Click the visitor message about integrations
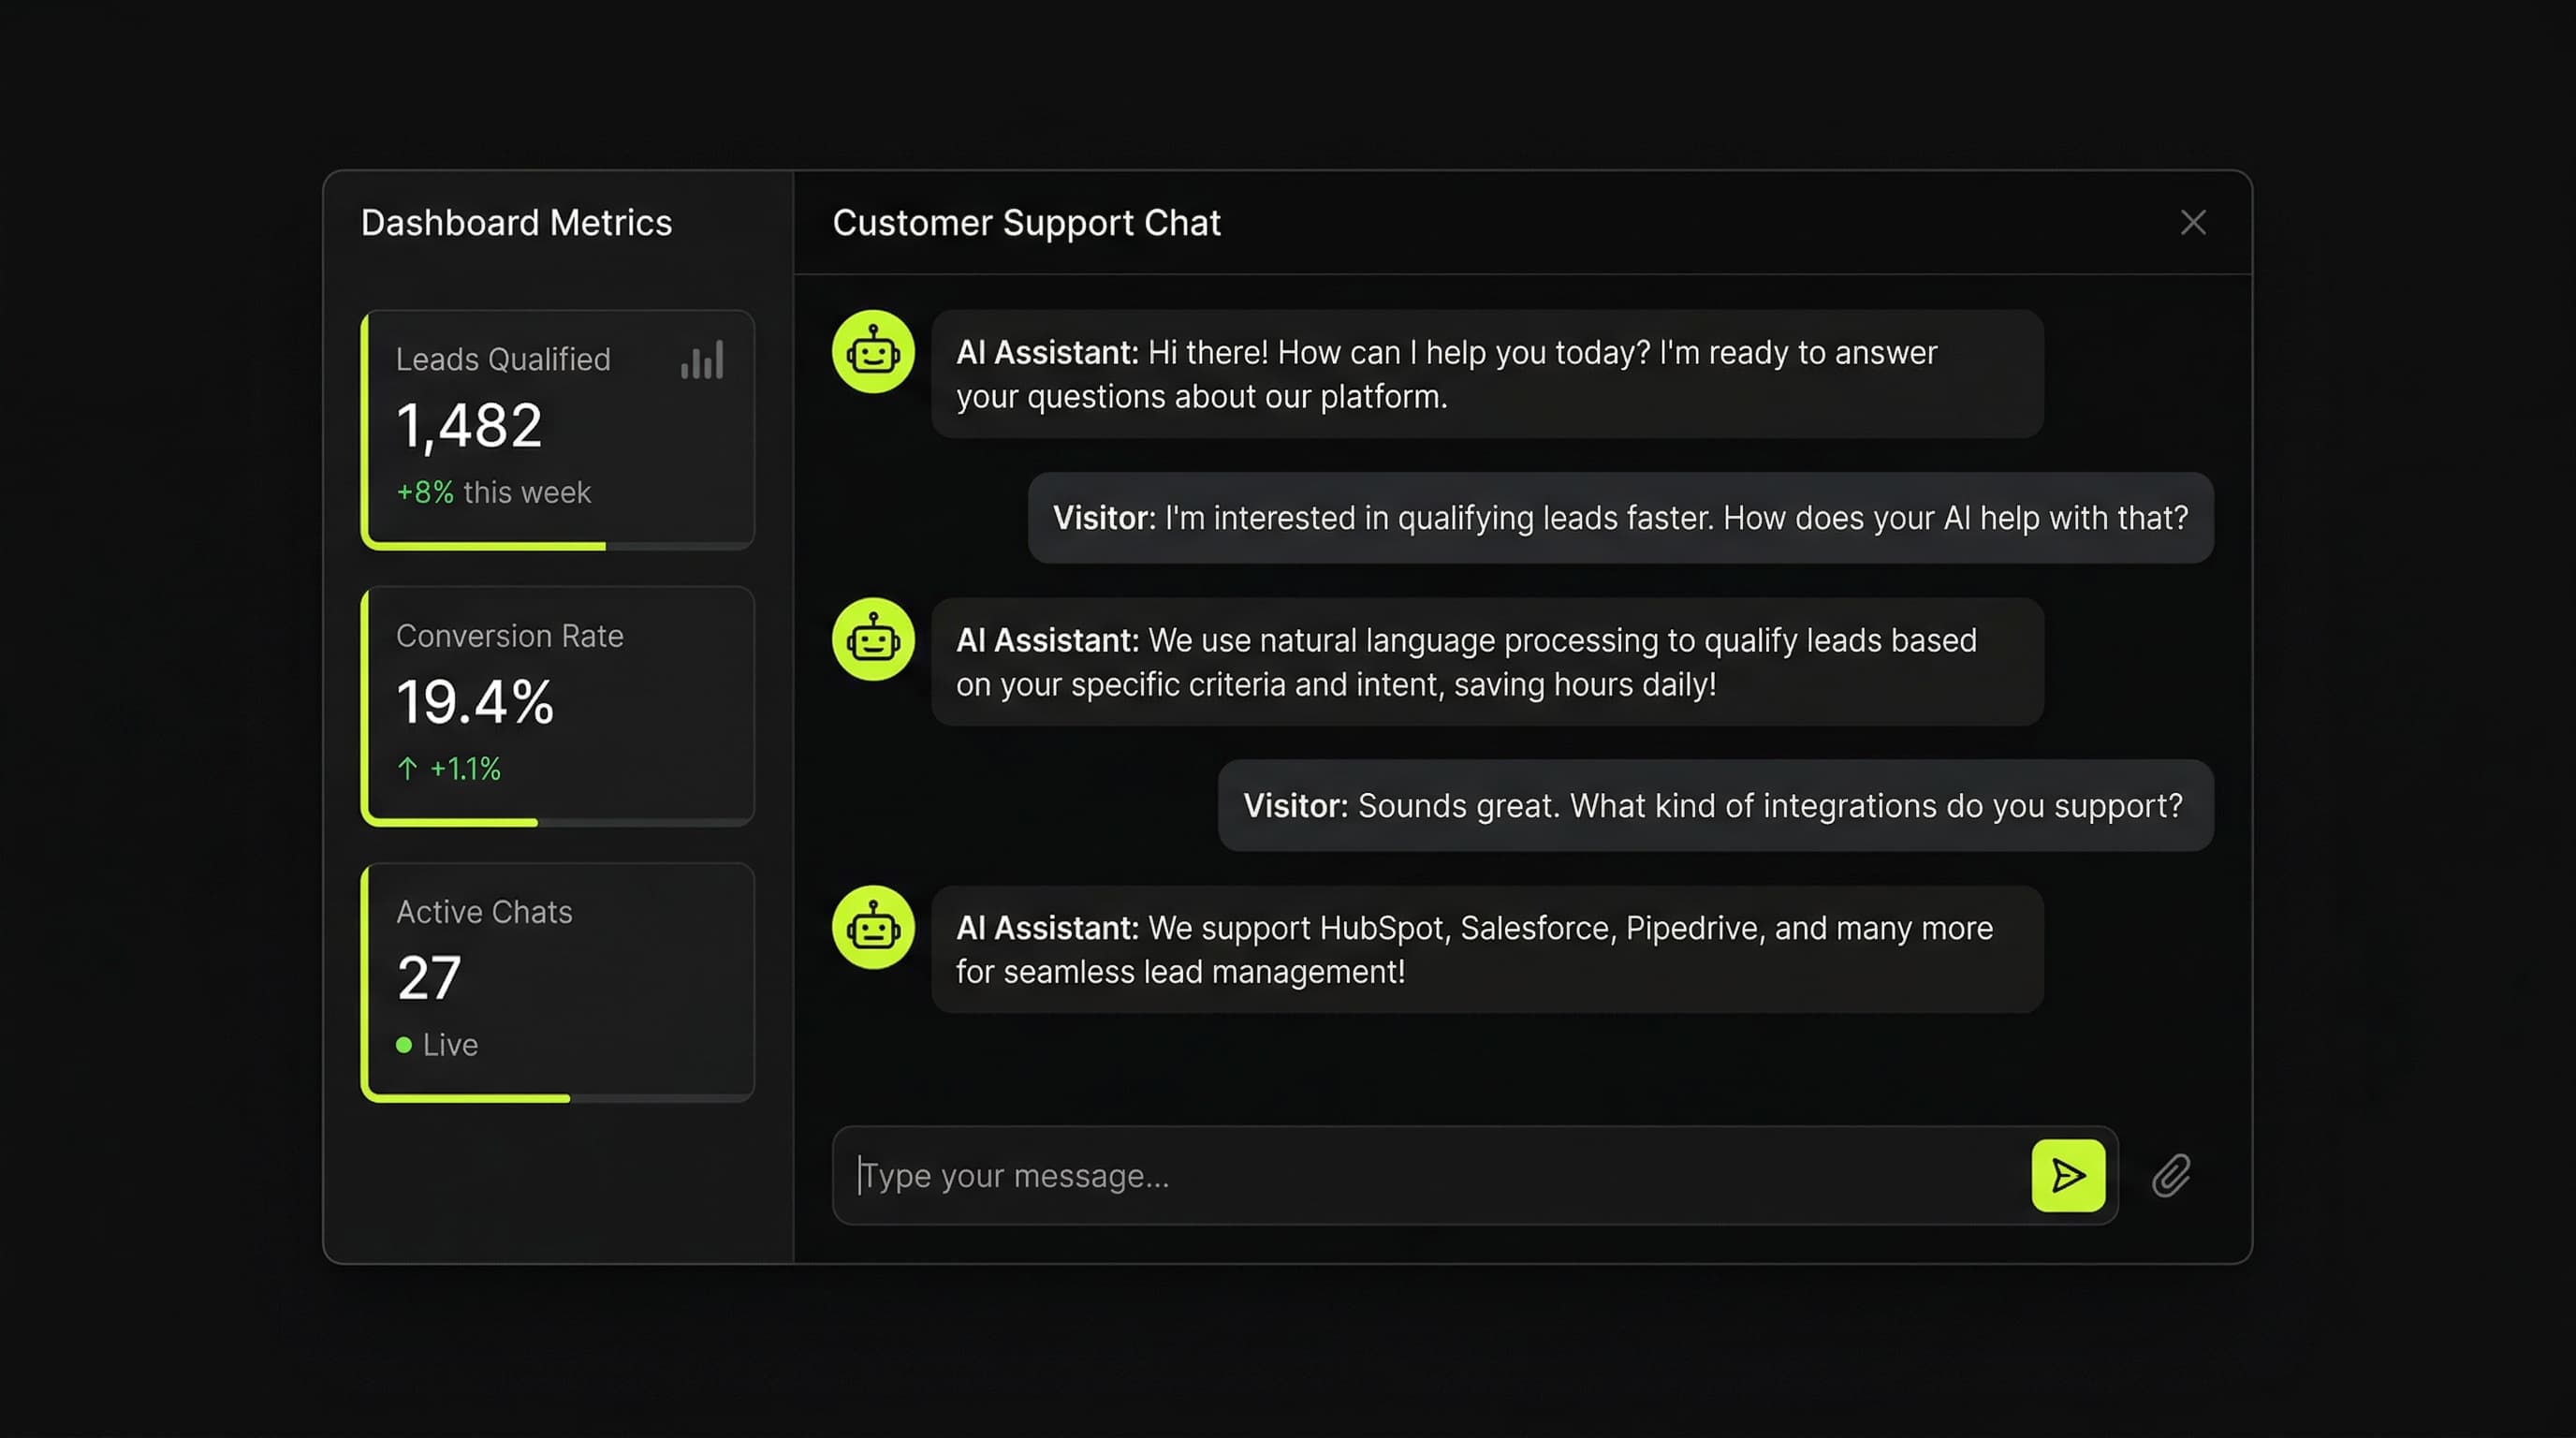 tap(1715, 806)
